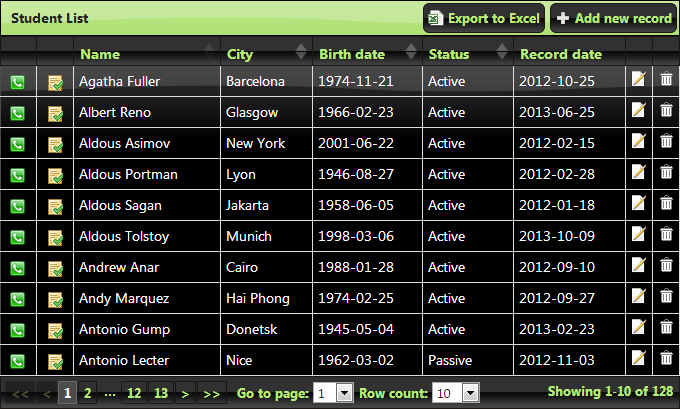Edit the Antonio Lecter record

point(638,358)
